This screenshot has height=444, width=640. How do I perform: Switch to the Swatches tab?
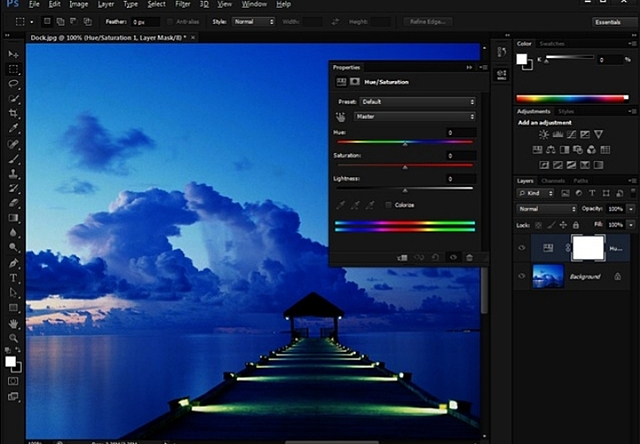pyautogui.click(x=552, y=44)
